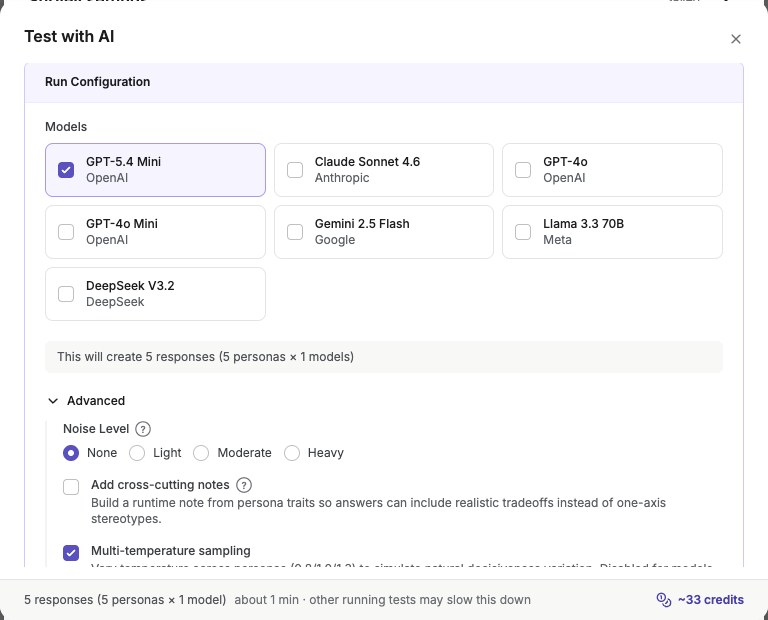768x620 pixels.
Task: Uncheck the GPT-5.4 Mini model checkbox
Action: click(66, 170)
